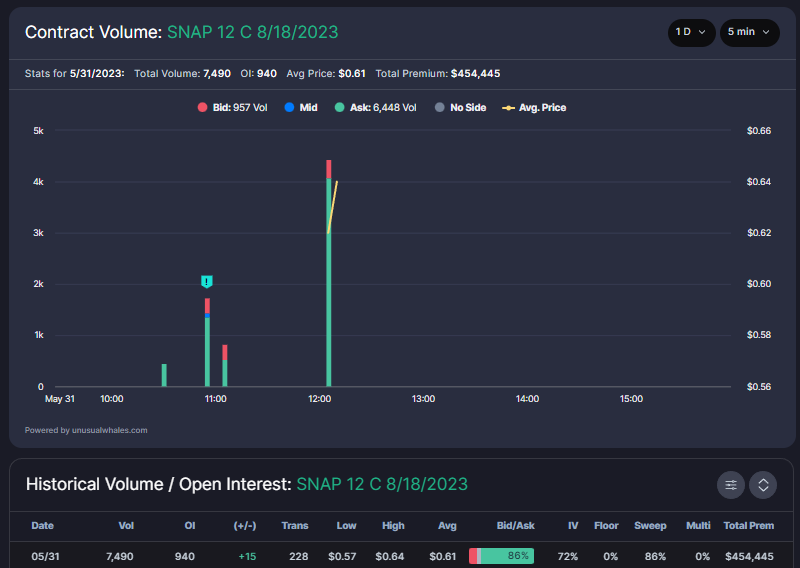
Task: Sort table by Vol column header
Action: coord(126,526)
